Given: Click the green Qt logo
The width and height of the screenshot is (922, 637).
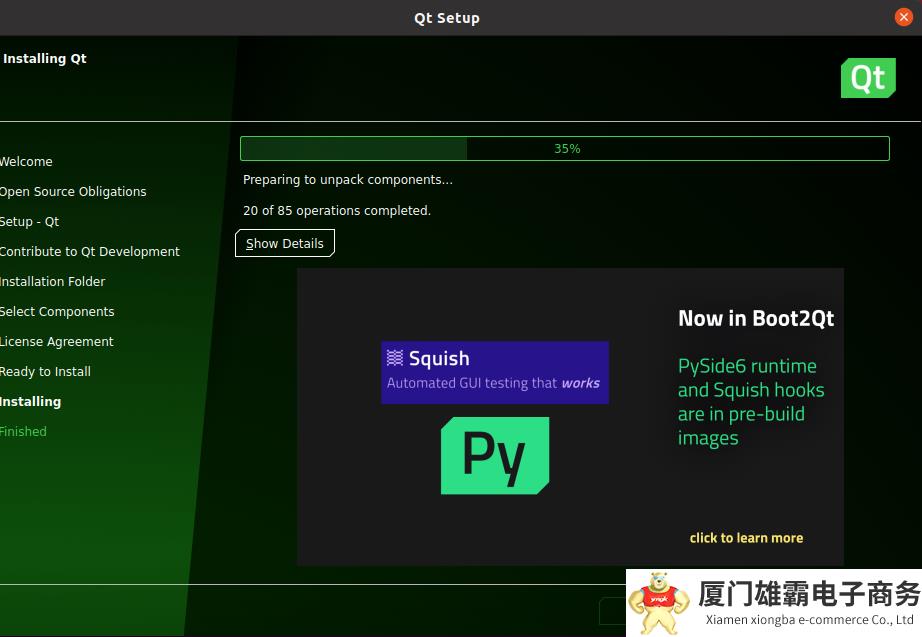Looking at the screenshot, I should [x=867, y=78].
